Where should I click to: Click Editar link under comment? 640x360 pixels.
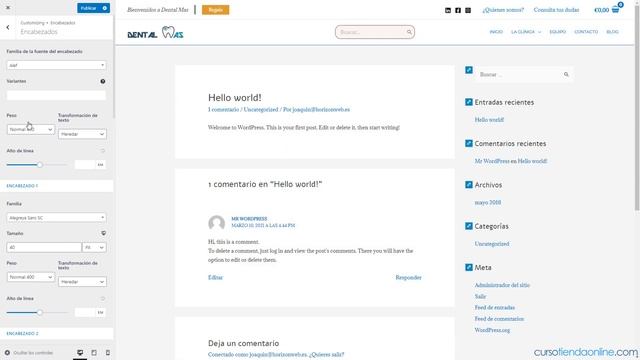(216, 278)
